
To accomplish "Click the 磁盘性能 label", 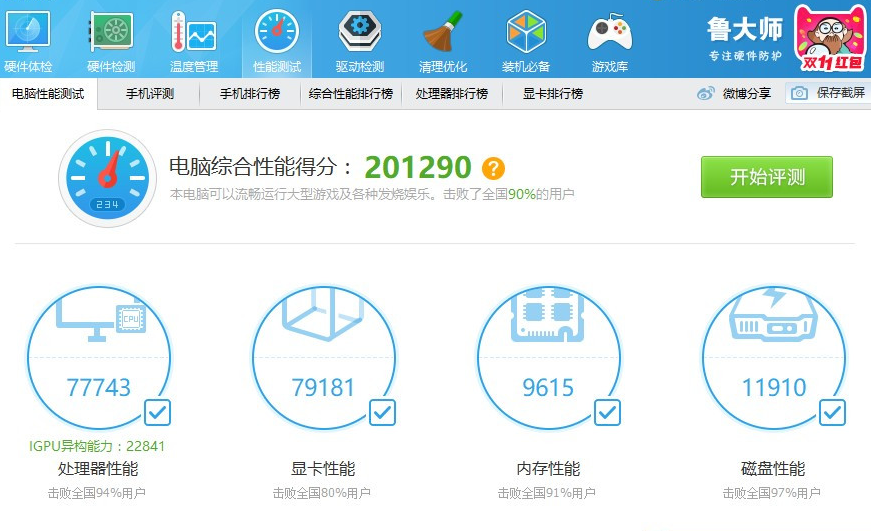I will [x=773, y=469].
